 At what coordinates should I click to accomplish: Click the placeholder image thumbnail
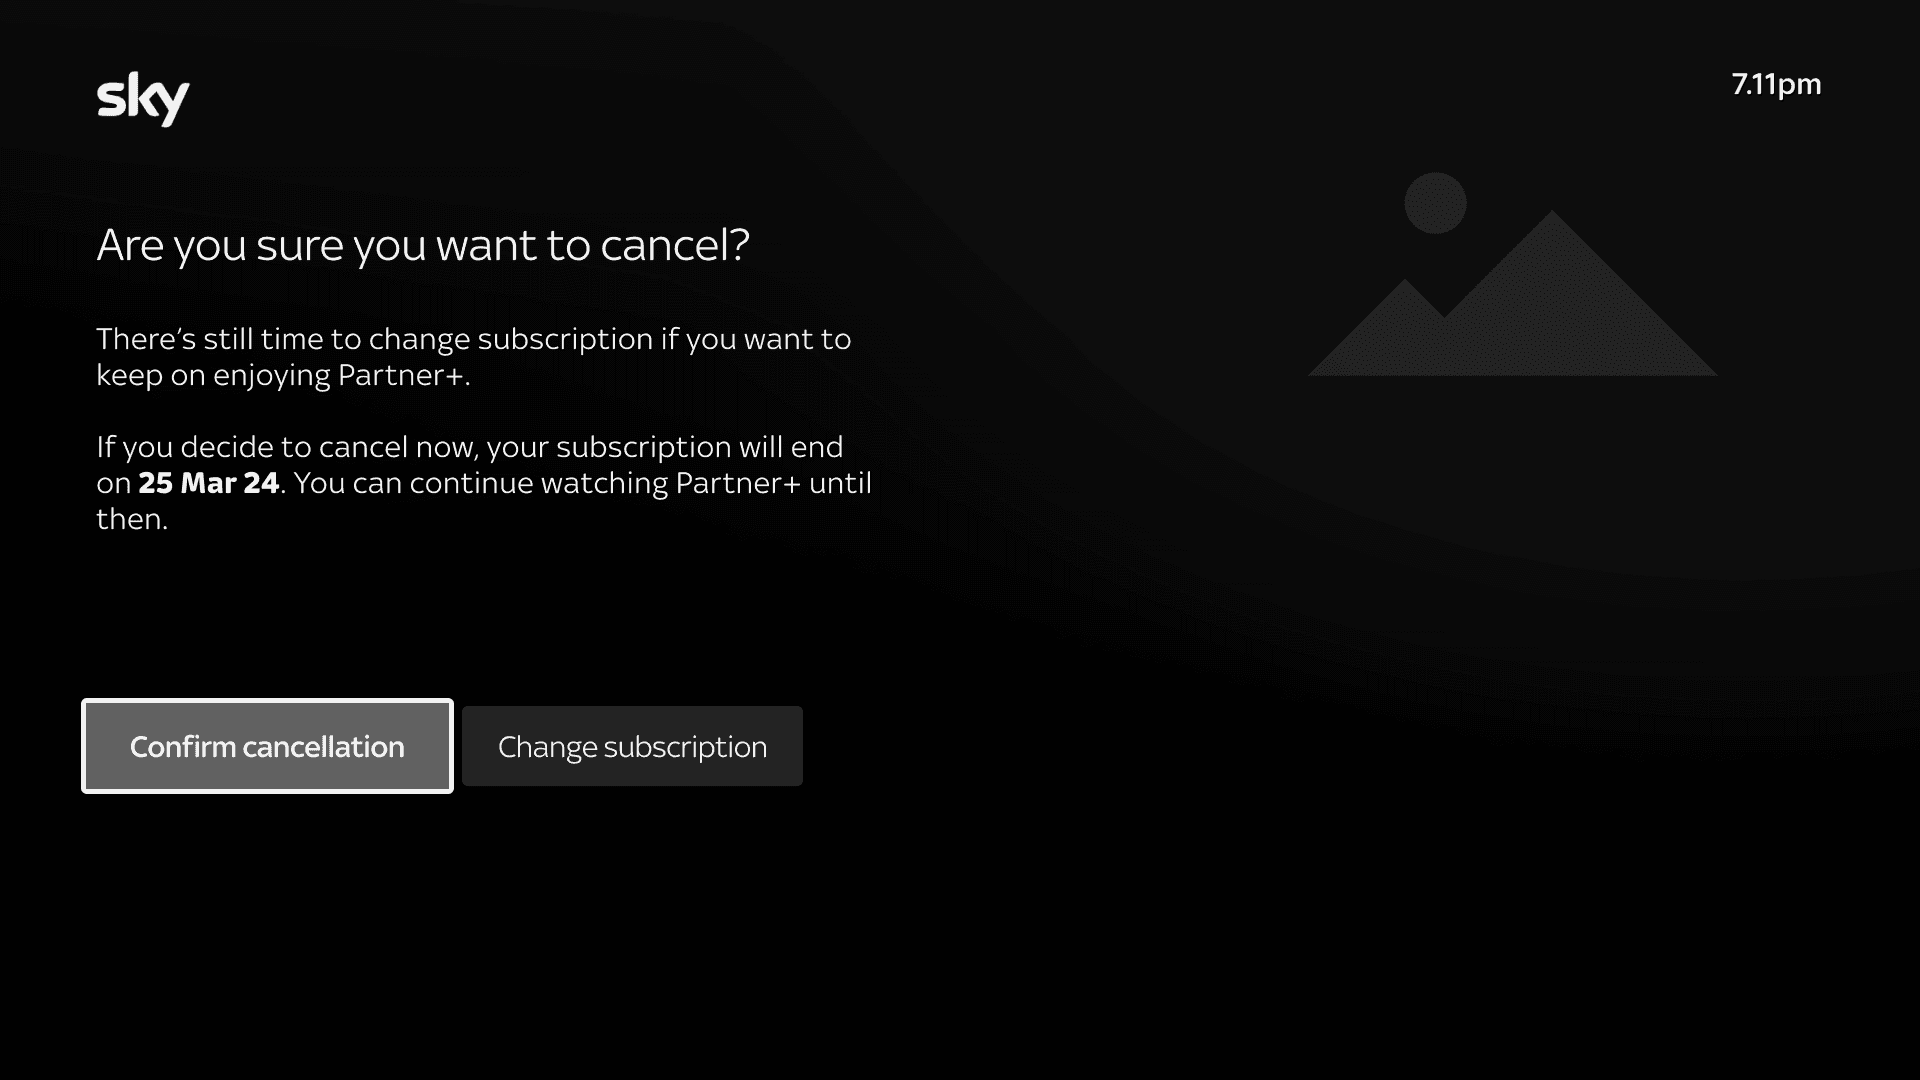pos(1512,275)
